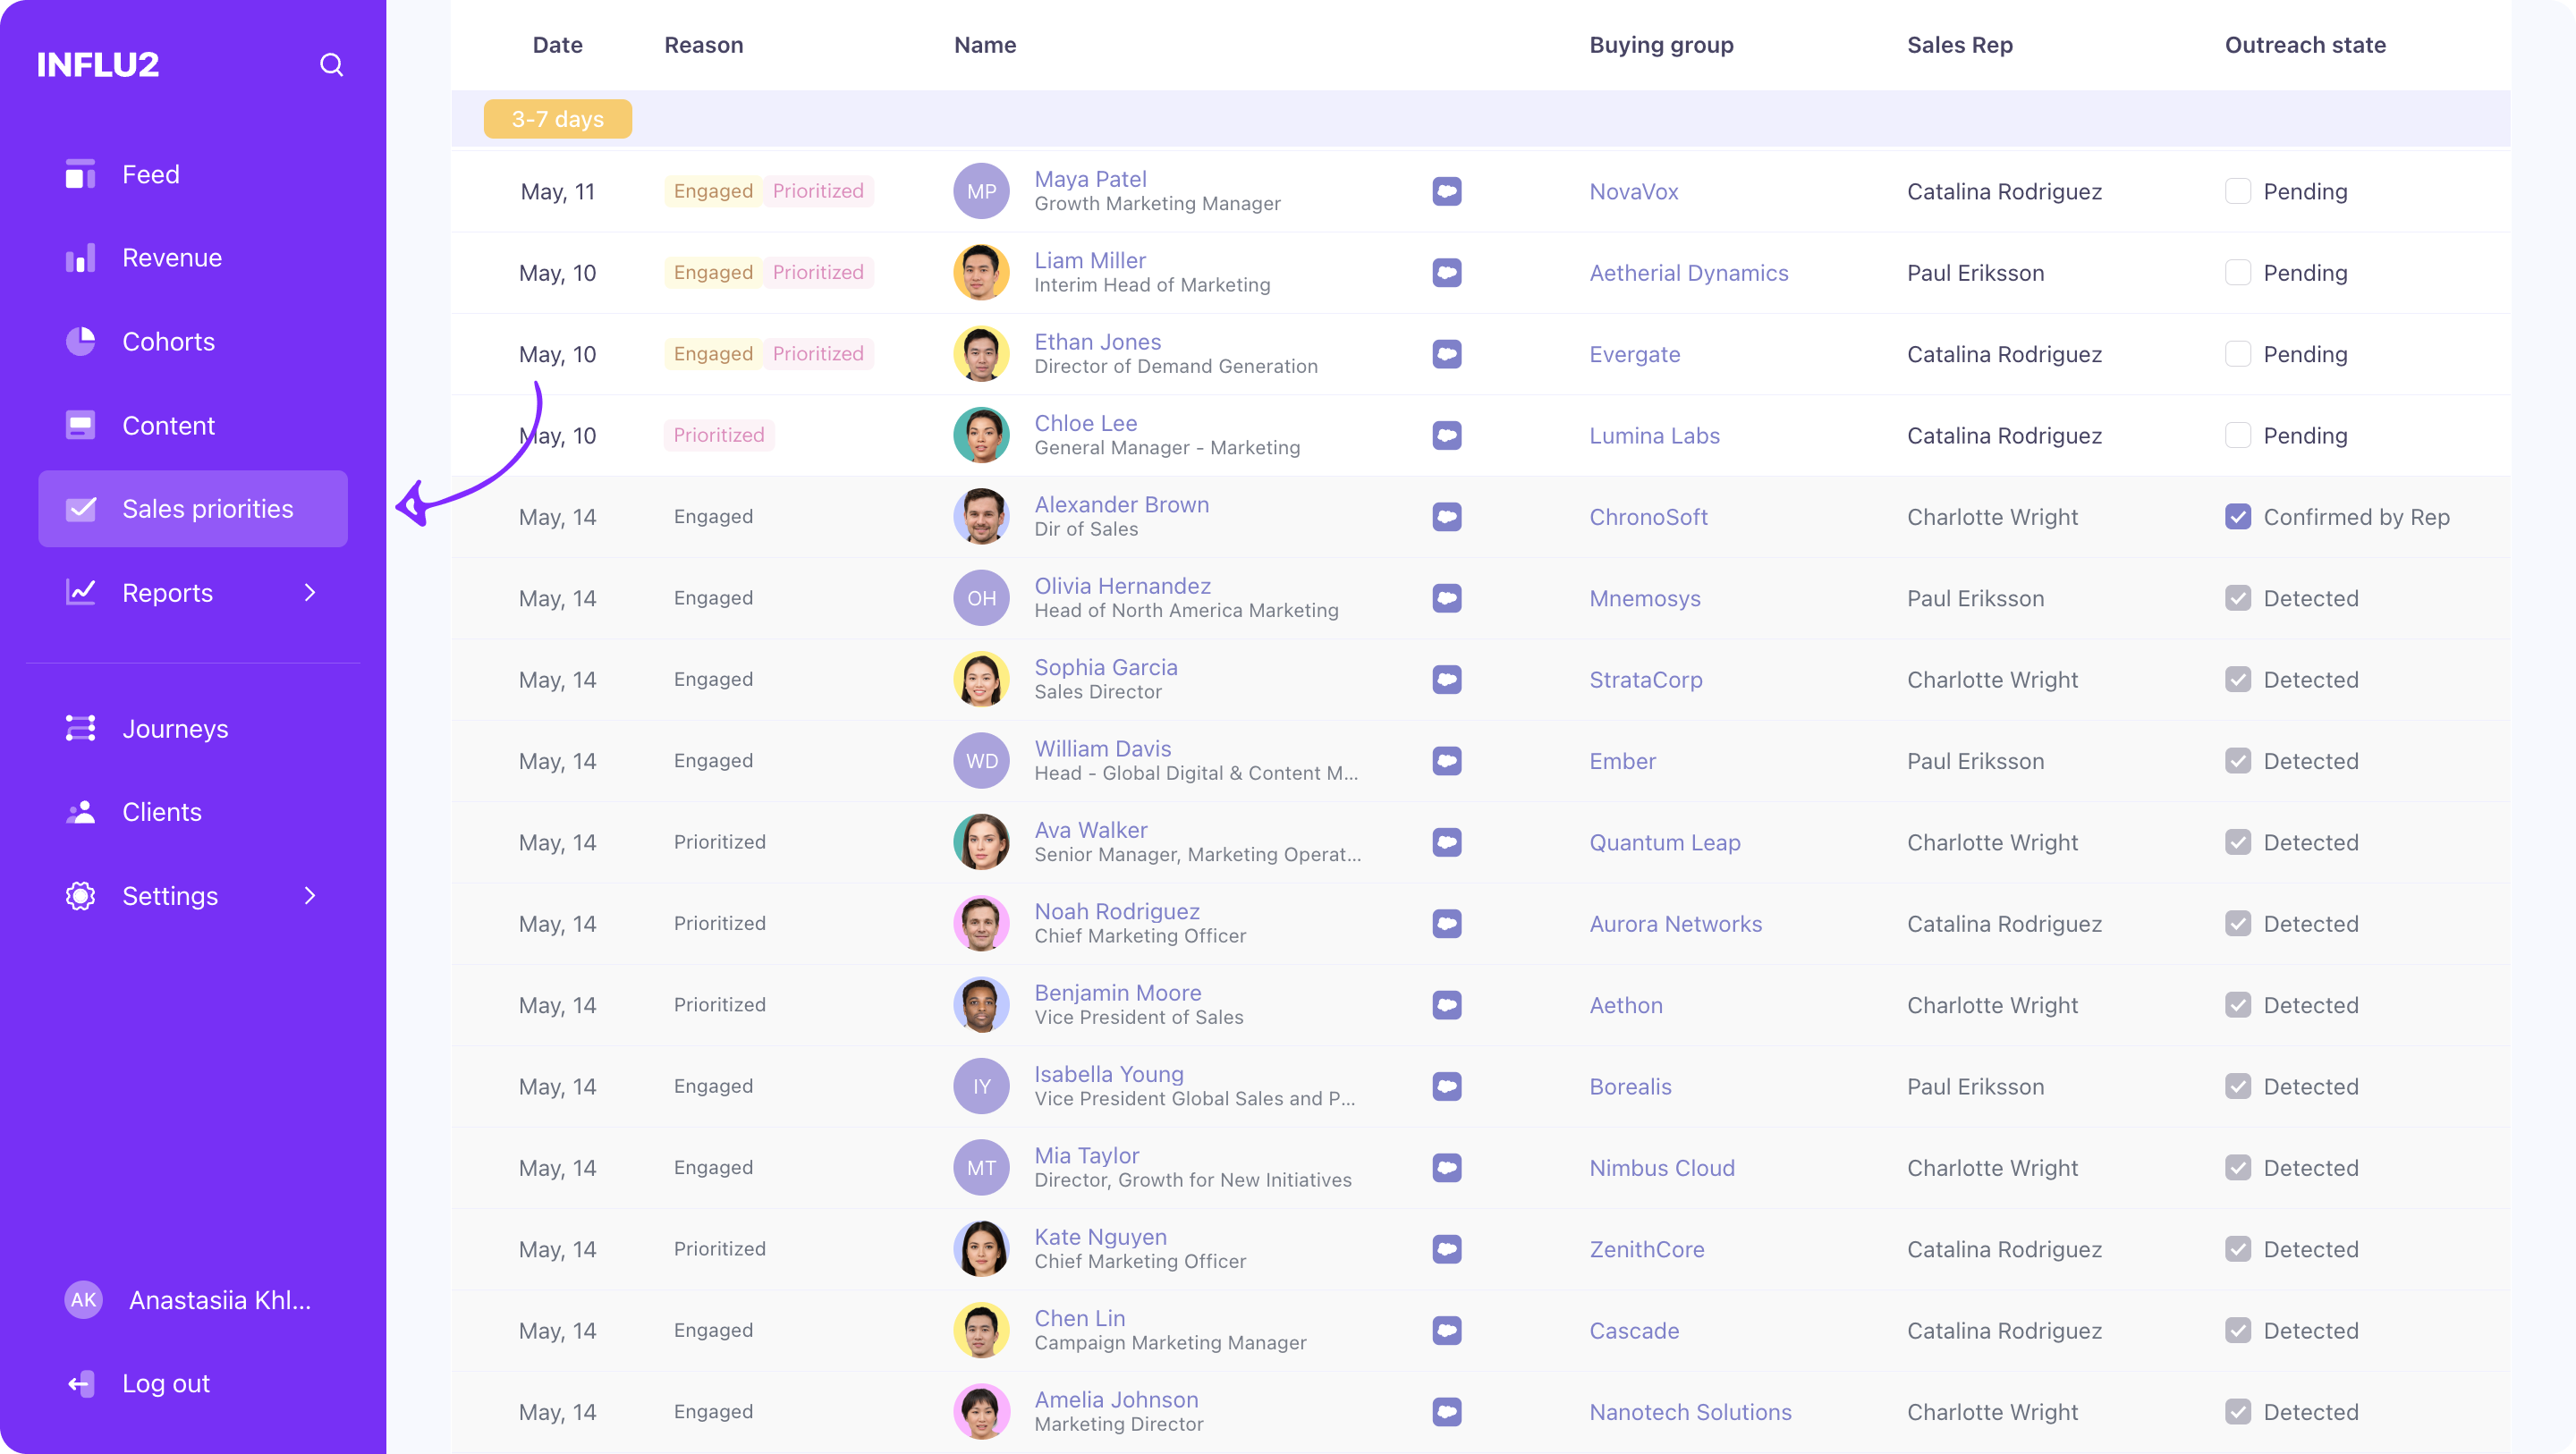Image resolution: width=2576 pixels, height=1454 pixels.
Task: Open the CRM icon for Isabella Young
Action: (1446, 1086)
